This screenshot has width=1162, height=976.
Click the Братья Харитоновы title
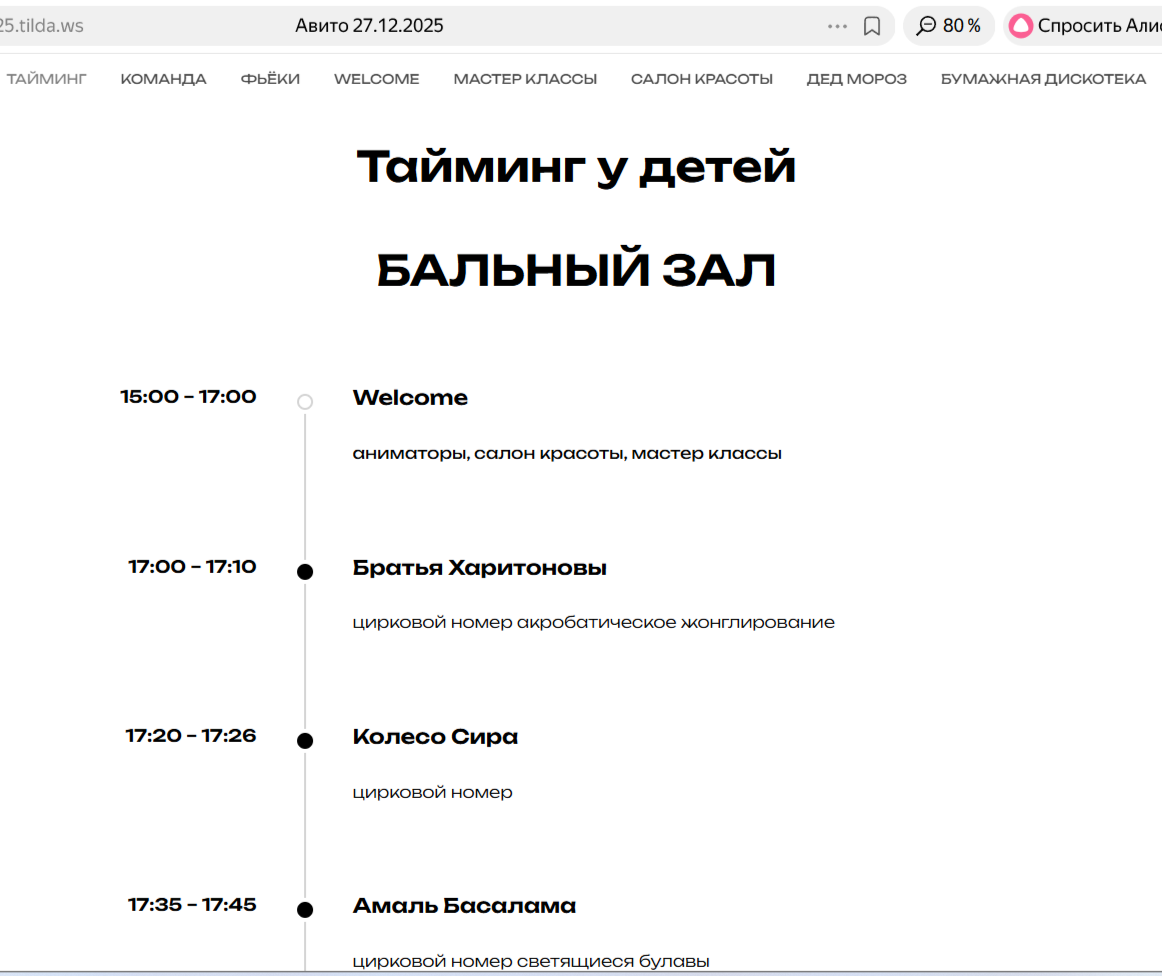(x=479, y=567)
